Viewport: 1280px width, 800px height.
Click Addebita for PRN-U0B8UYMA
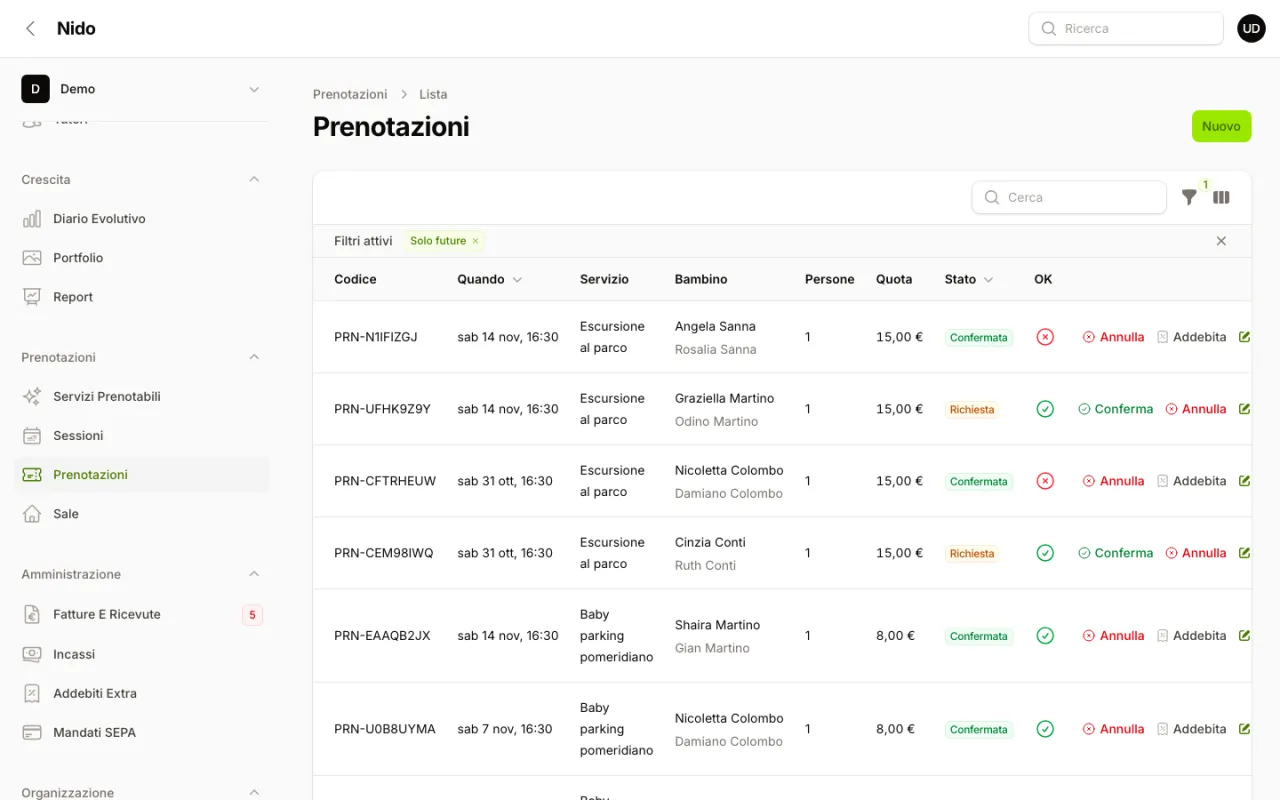click(x=1191, y=729)
